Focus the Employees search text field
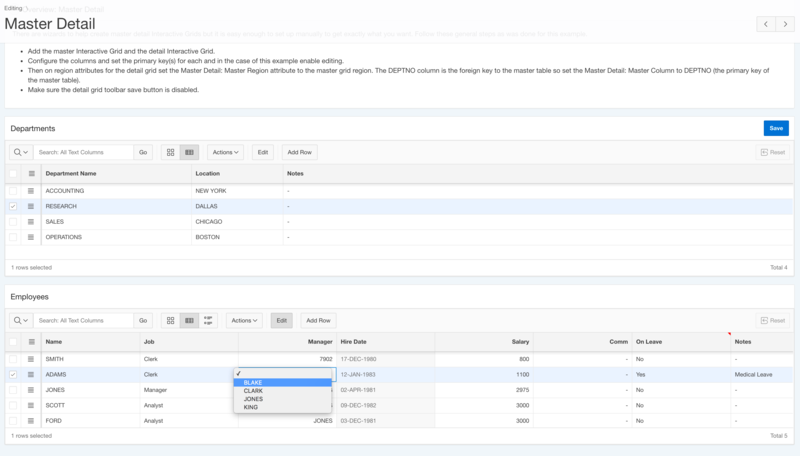The width and height of the screenshot is (800, 456). [83, 320]
